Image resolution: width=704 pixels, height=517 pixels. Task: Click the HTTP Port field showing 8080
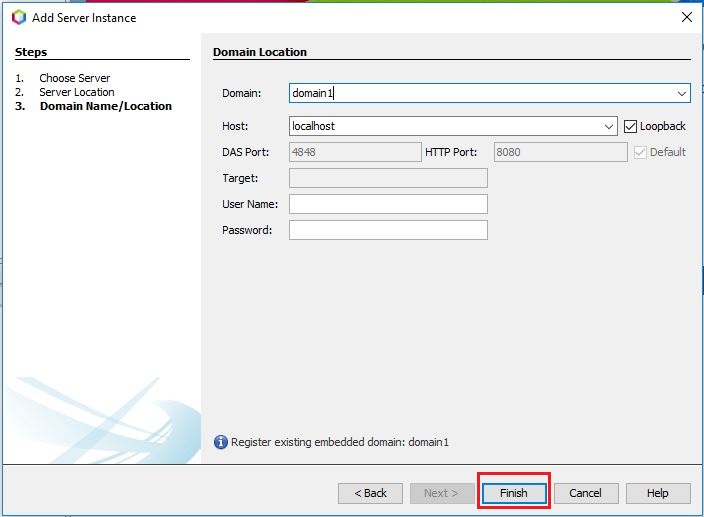click(560, 153)
